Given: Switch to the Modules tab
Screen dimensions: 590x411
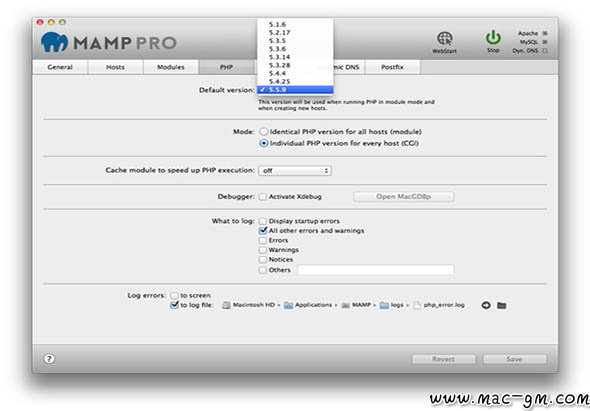Looking at the screenshot, I should (170, 67).
